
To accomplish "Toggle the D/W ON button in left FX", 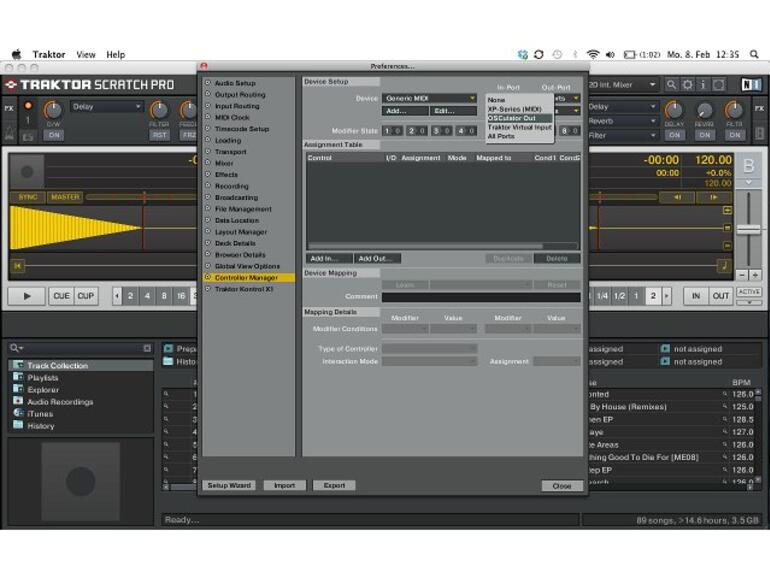I will tap(54, 135).
